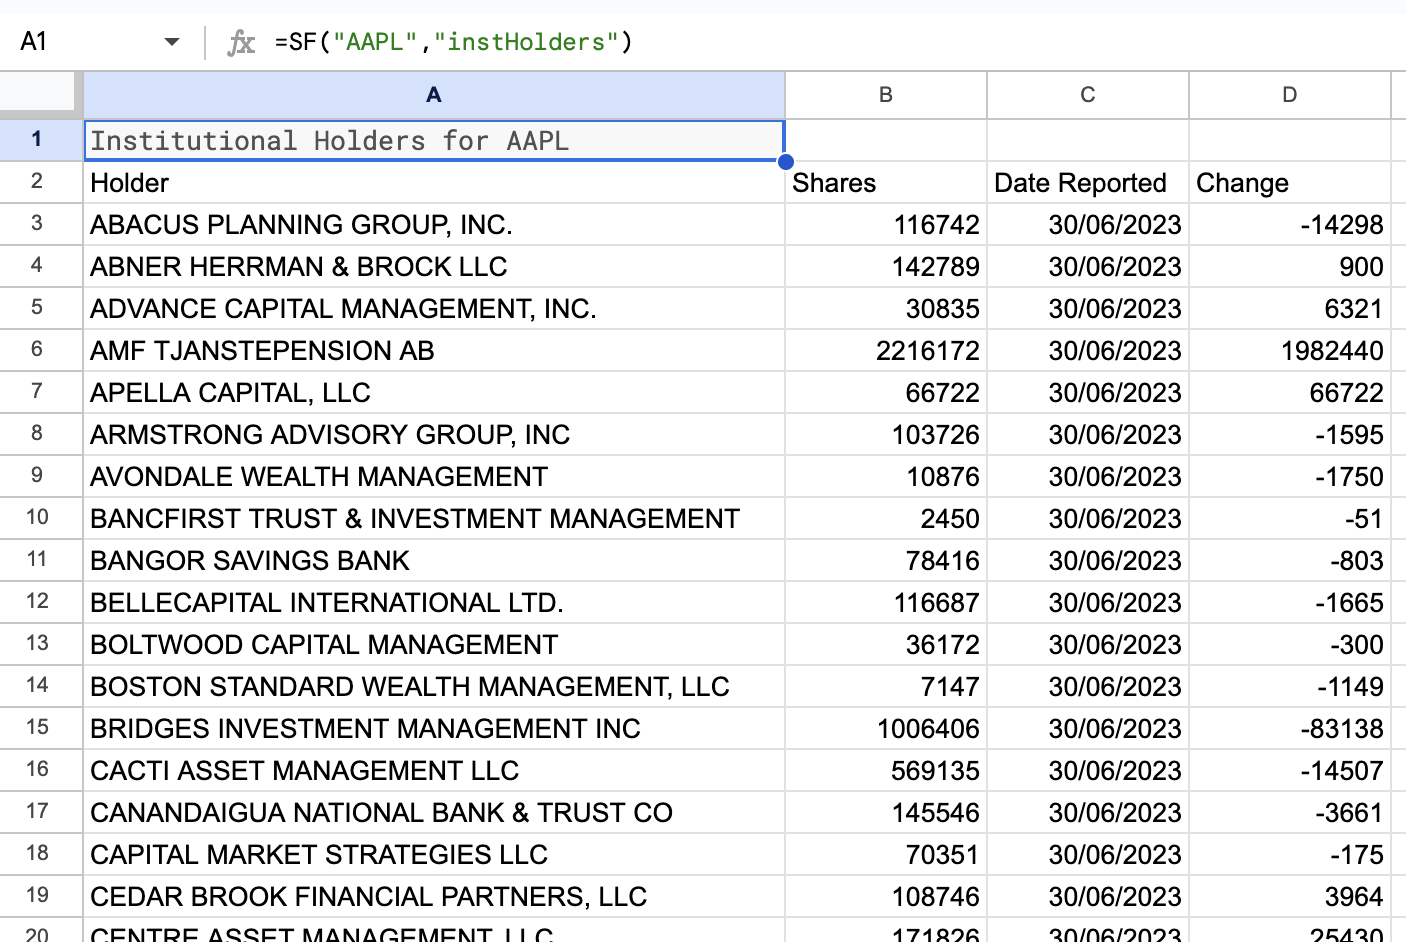
Task: Click the 'Date Reported' header cell
Action: point(1088,183)
